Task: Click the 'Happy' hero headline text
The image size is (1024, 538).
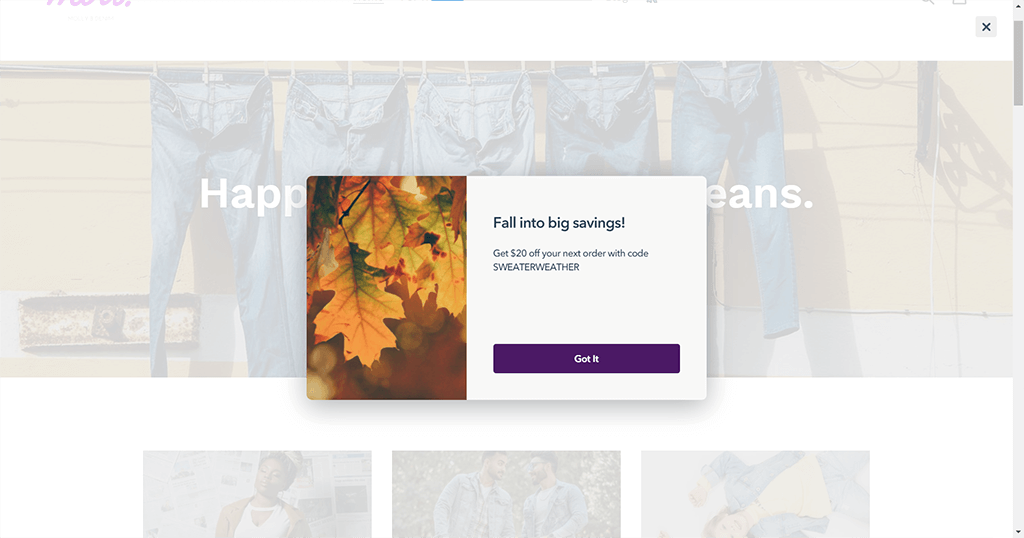Action: [253, 194]
